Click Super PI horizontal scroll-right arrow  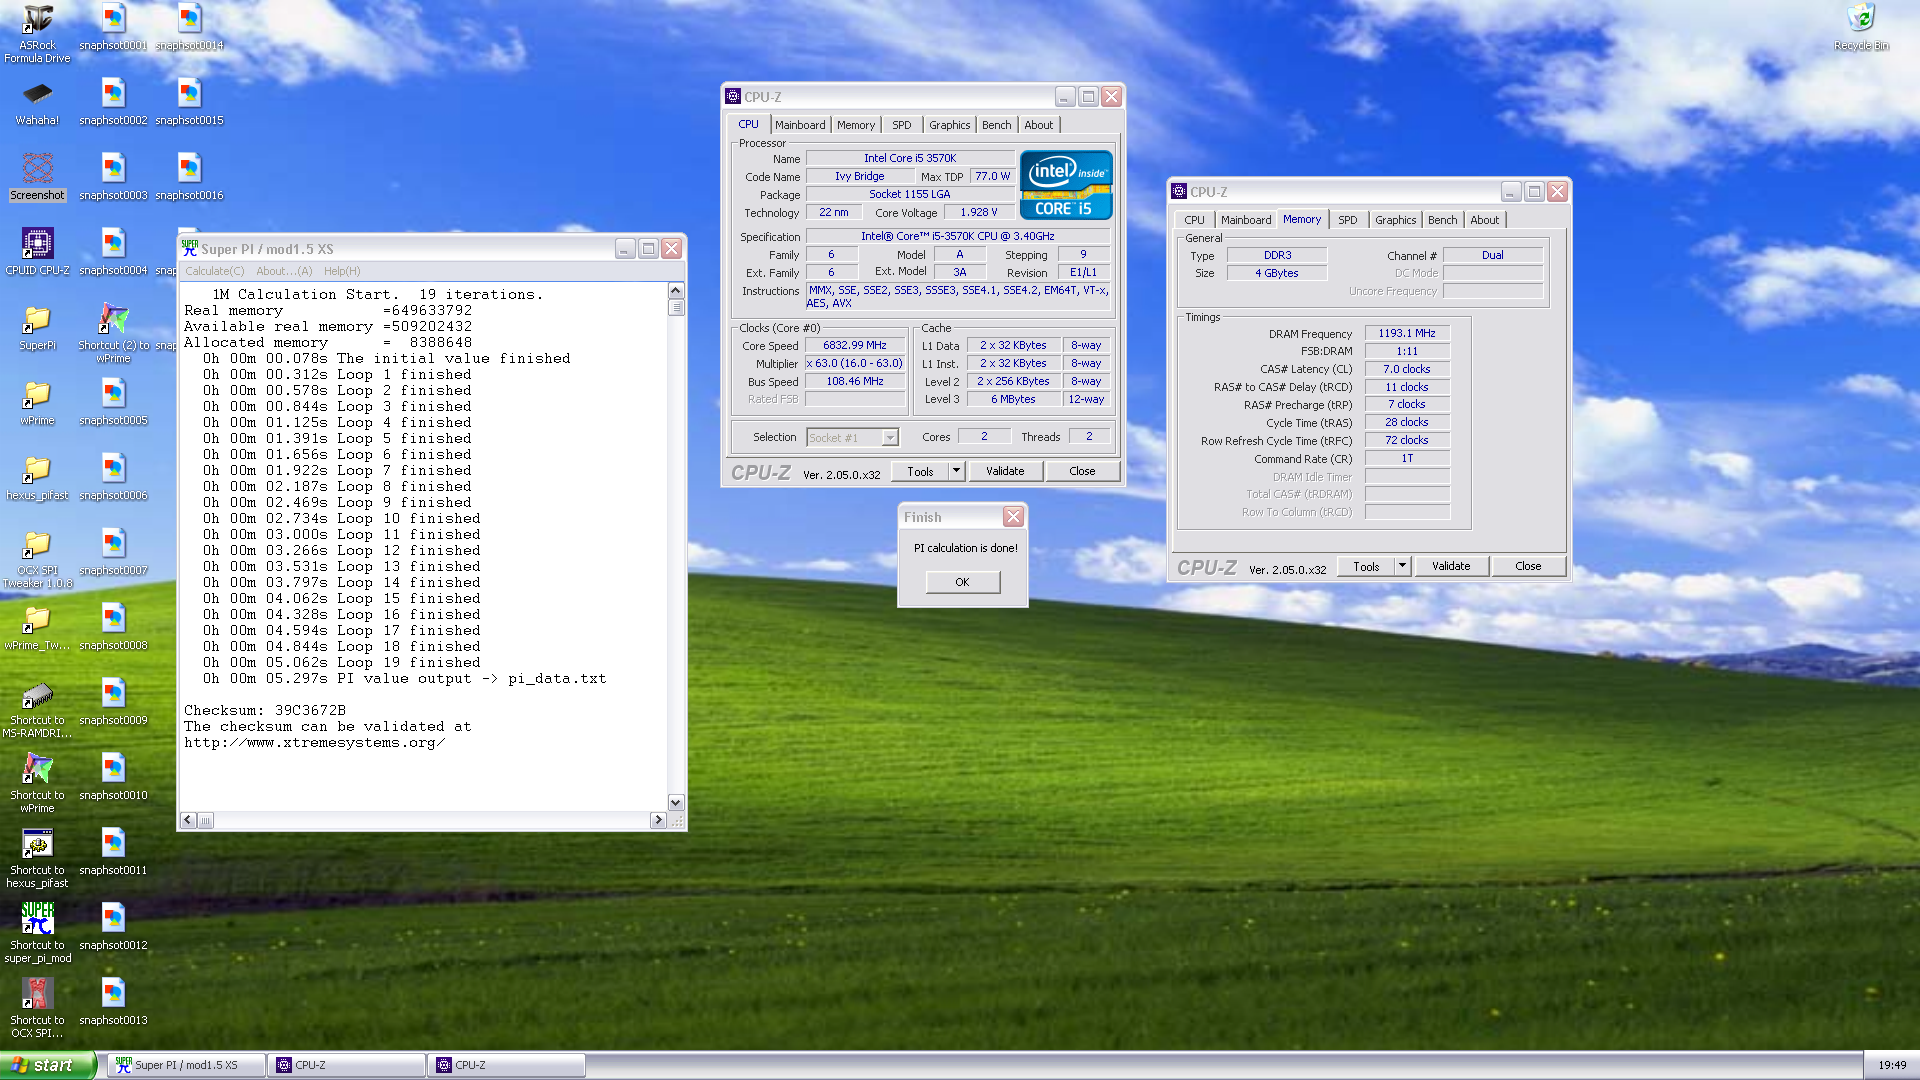[657, 820]
